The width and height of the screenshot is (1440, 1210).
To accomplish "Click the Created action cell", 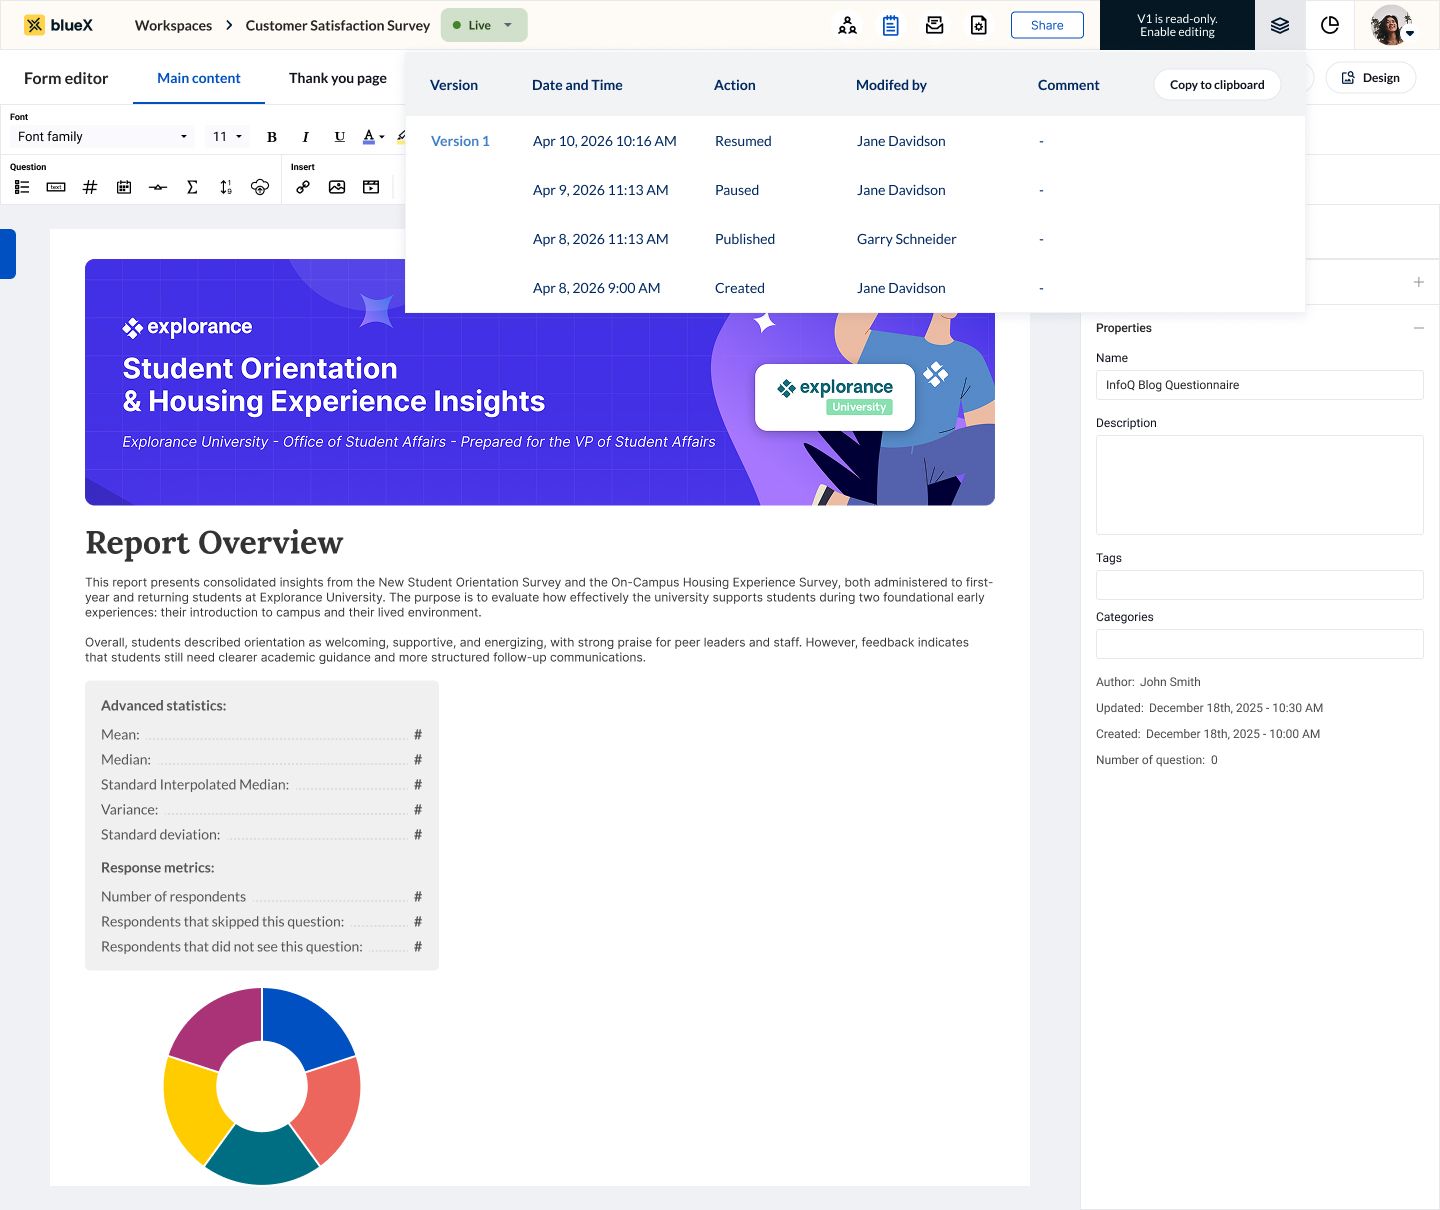I will (740, 288).
